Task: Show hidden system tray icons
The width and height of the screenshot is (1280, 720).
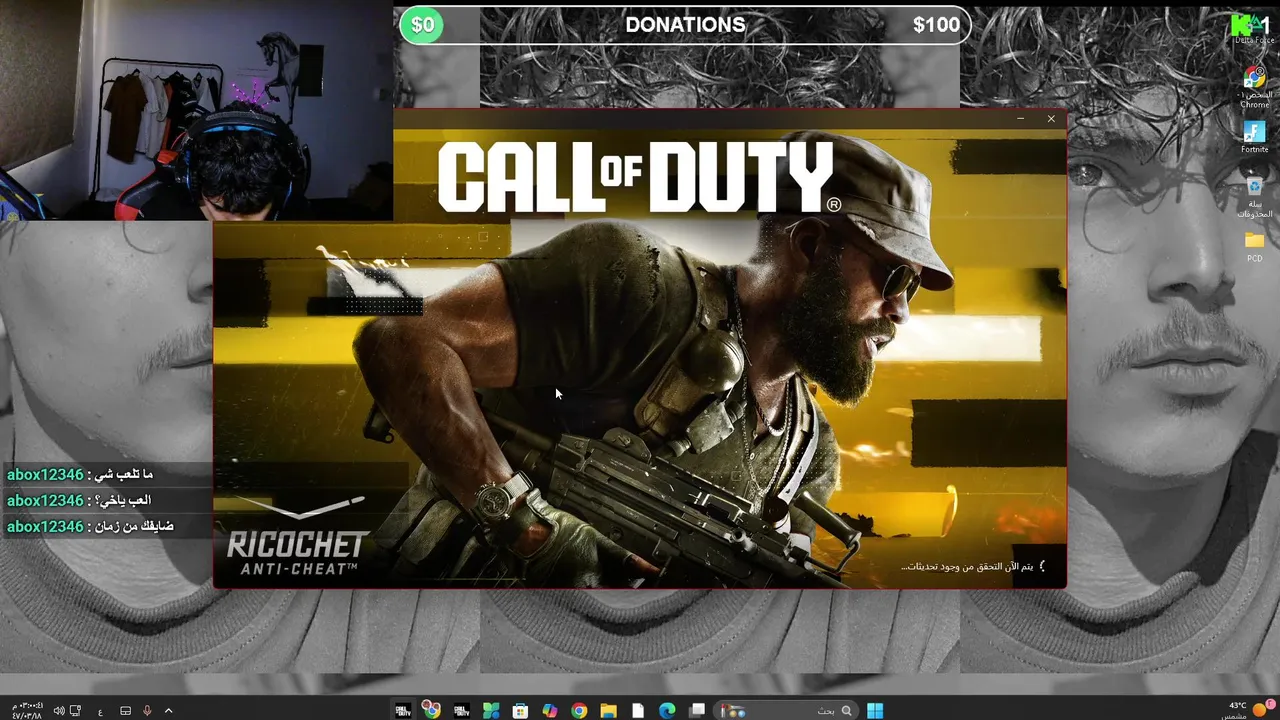Action: pos(168,711)
